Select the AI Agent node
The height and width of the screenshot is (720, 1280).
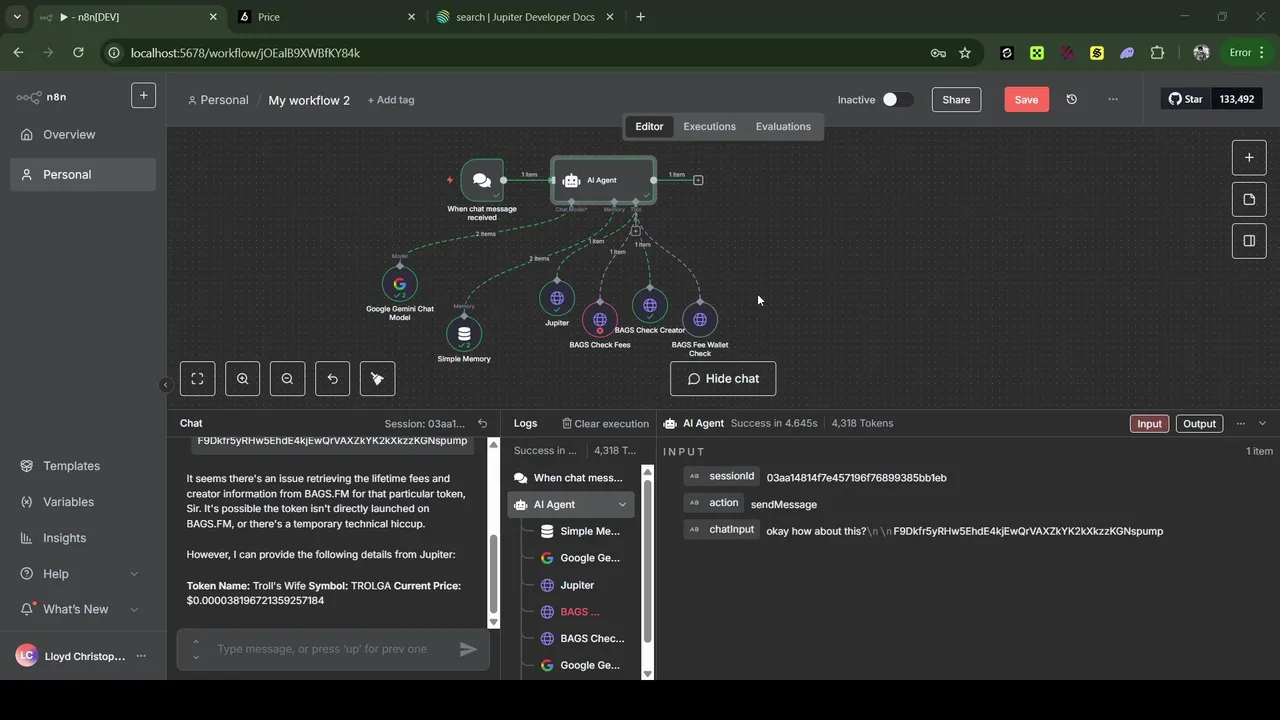tap(604, 180)
